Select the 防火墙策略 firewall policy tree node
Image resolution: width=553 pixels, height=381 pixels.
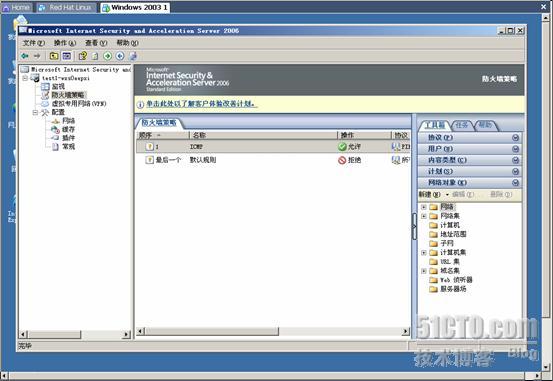(68, 95)
